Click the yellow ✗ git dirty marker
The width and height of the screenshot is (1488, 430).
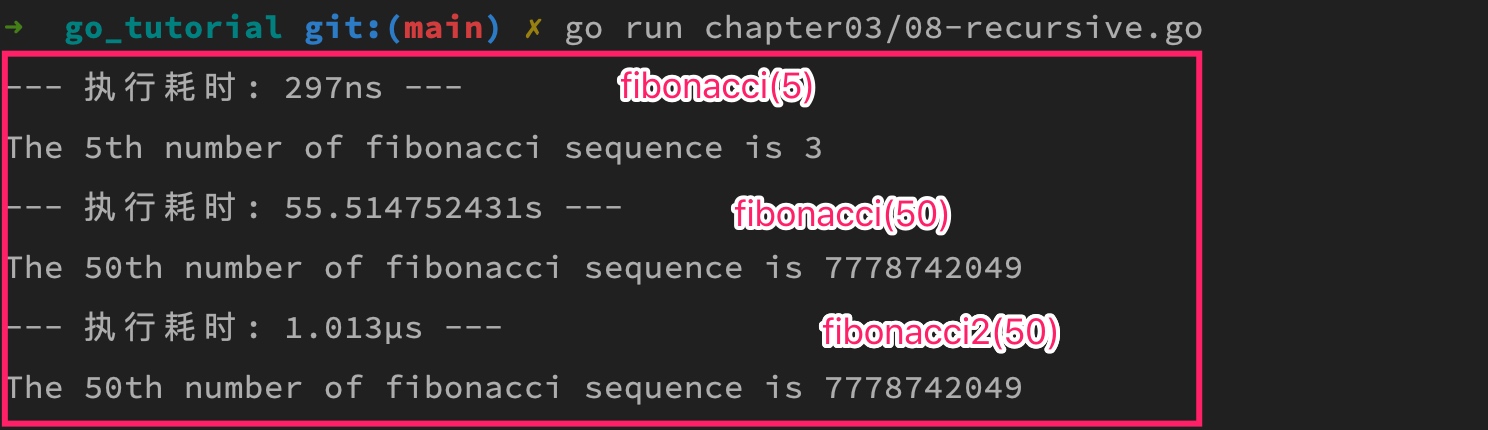pyautogui.click(x=533, y=28)
